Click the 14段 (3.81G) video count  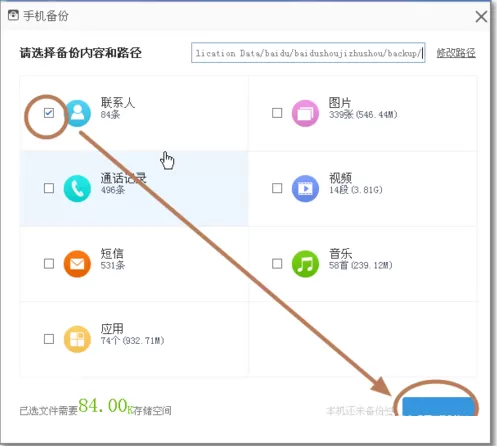356,190
